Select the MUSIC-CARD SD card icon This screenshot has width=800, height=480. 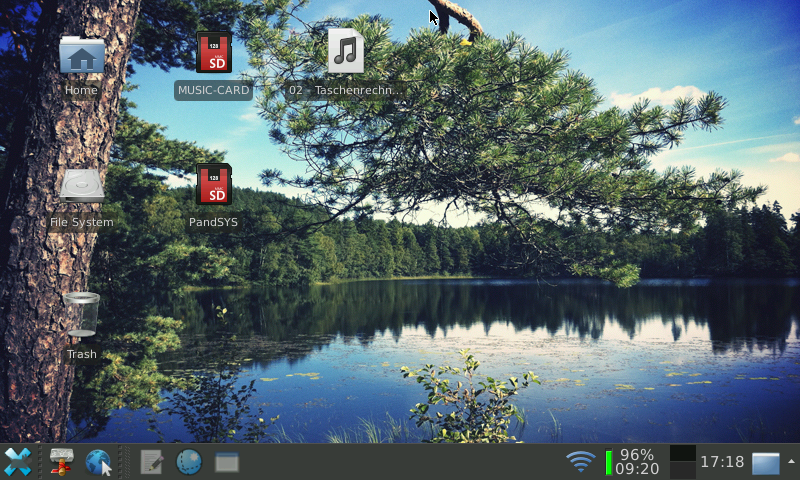pos(213,53)
